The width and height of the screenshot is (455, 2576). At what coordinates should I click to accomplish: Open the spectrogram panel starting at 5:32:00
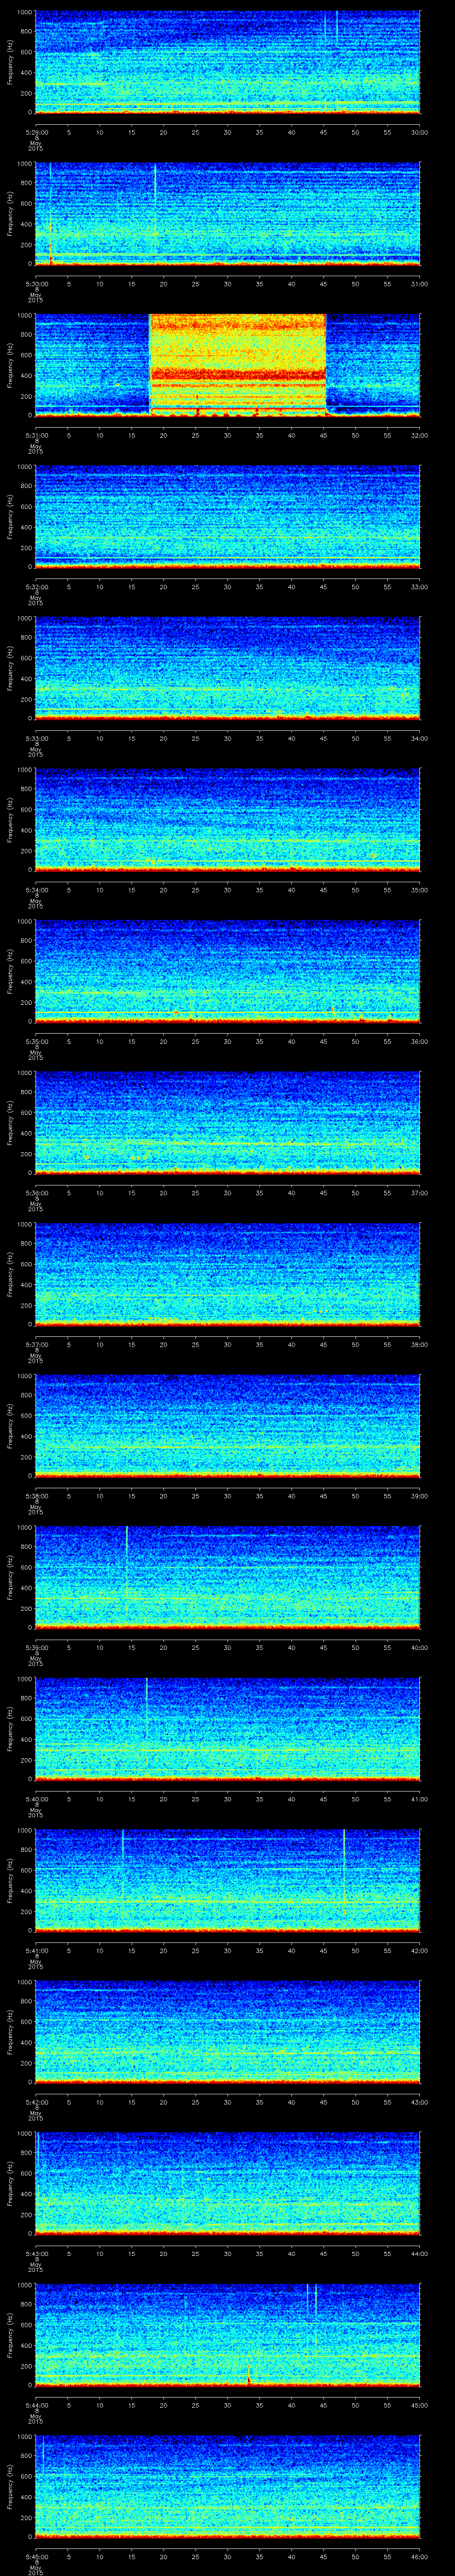227,517
